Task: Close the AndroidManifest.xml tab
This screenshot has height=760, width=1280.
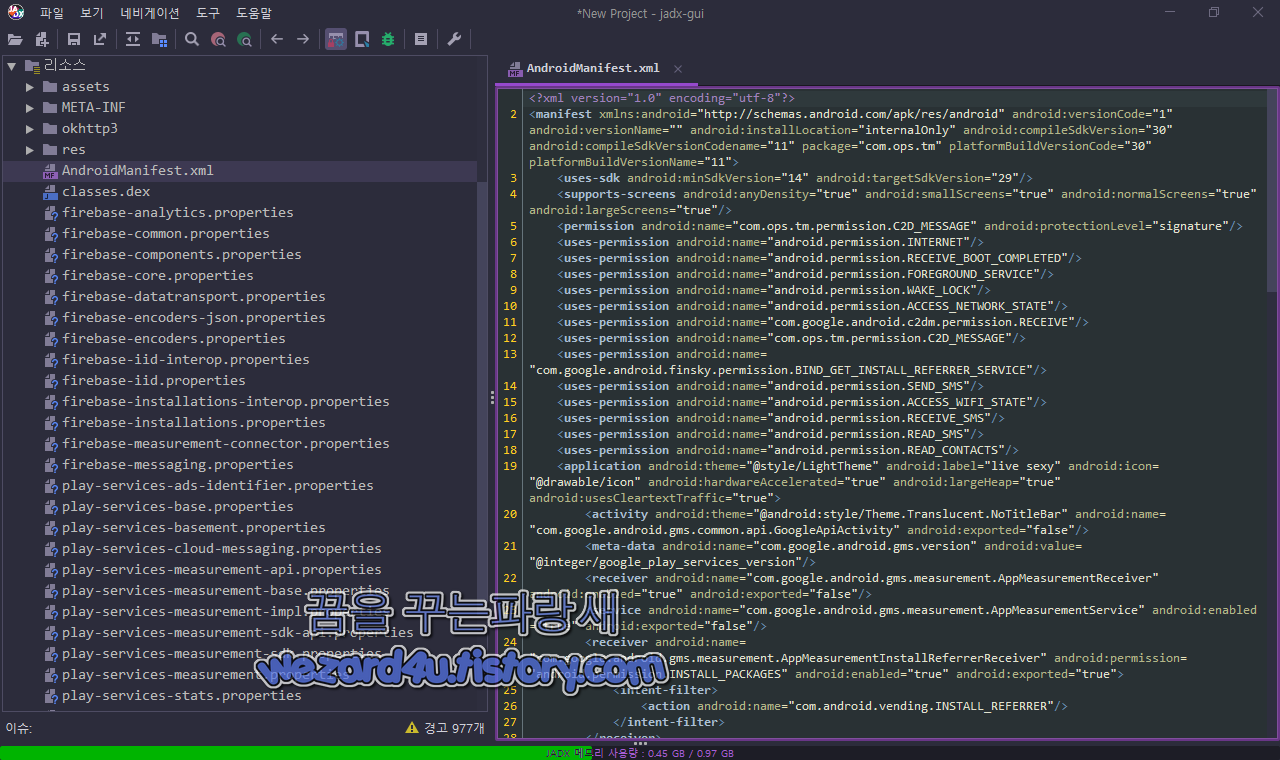Action: [678, 69]
